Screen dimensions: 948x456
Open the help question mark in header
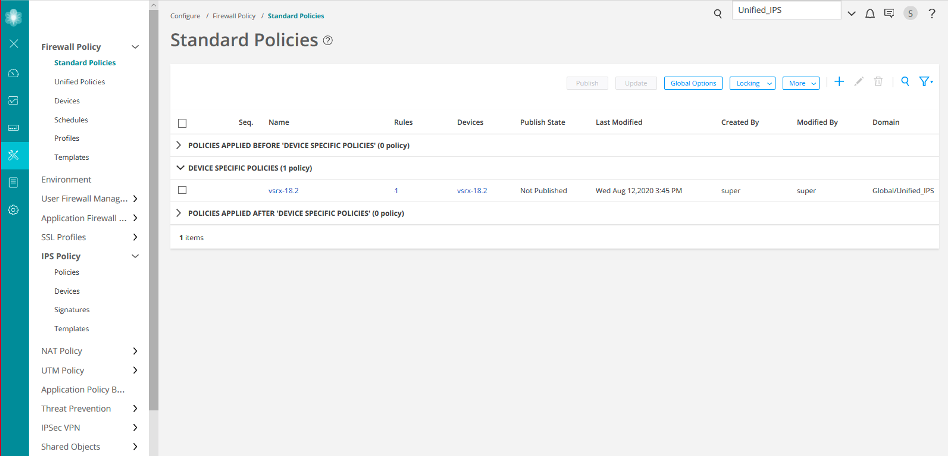(931, 13)
